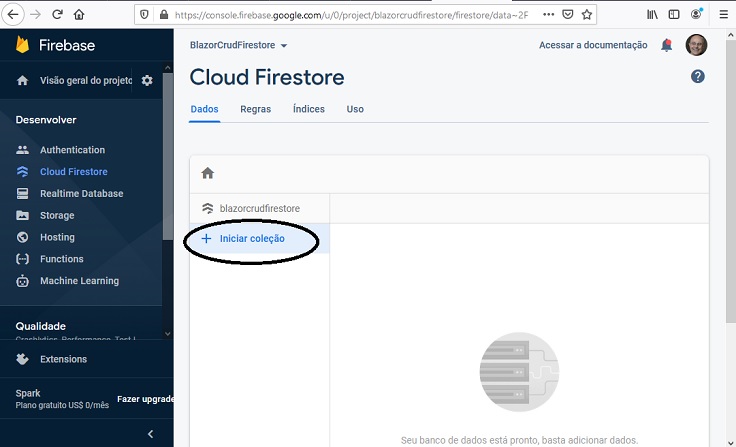Click the sidebar scrollbar down arrow
736x447 pixels.
168,334
